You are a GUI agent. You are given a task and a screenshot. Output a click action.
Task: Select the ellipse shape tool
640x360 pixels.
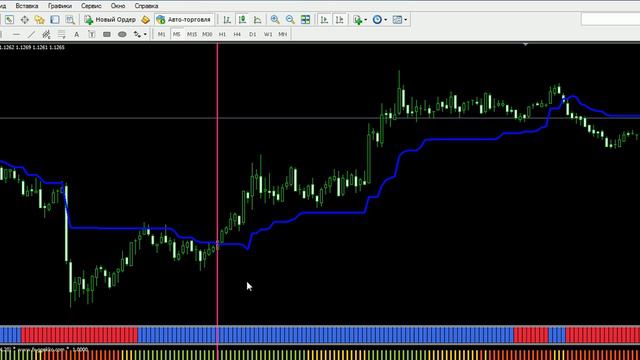pos(122,34)
